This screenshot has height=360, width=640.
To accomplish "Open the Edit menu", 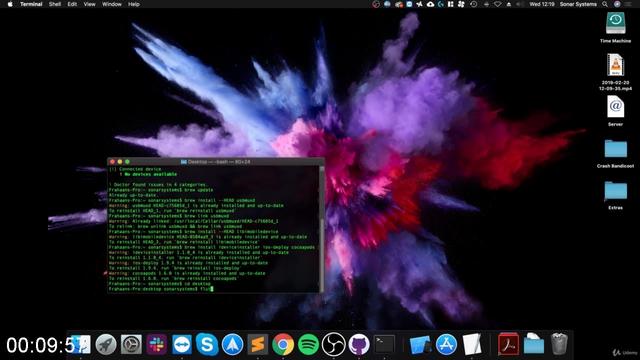I will pos(72,4).
